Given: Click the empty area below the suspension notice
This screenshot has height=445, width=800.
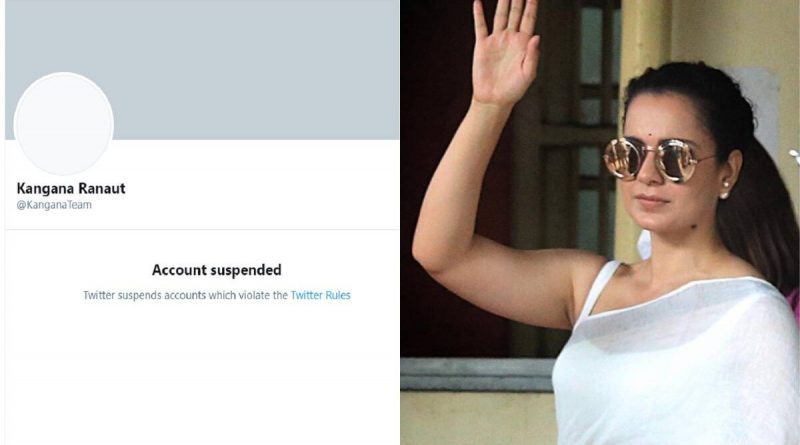Looking at the screenshot, I should (x=202, y=375).
